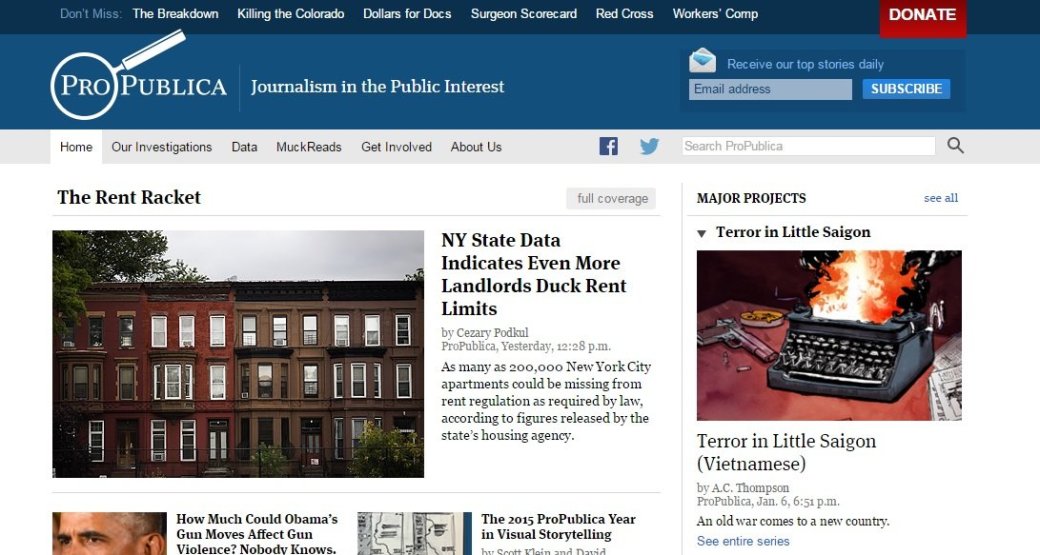1040x555 pixels.
Task: Open NY State Data Landlords headline
Action: click(534, 274)
